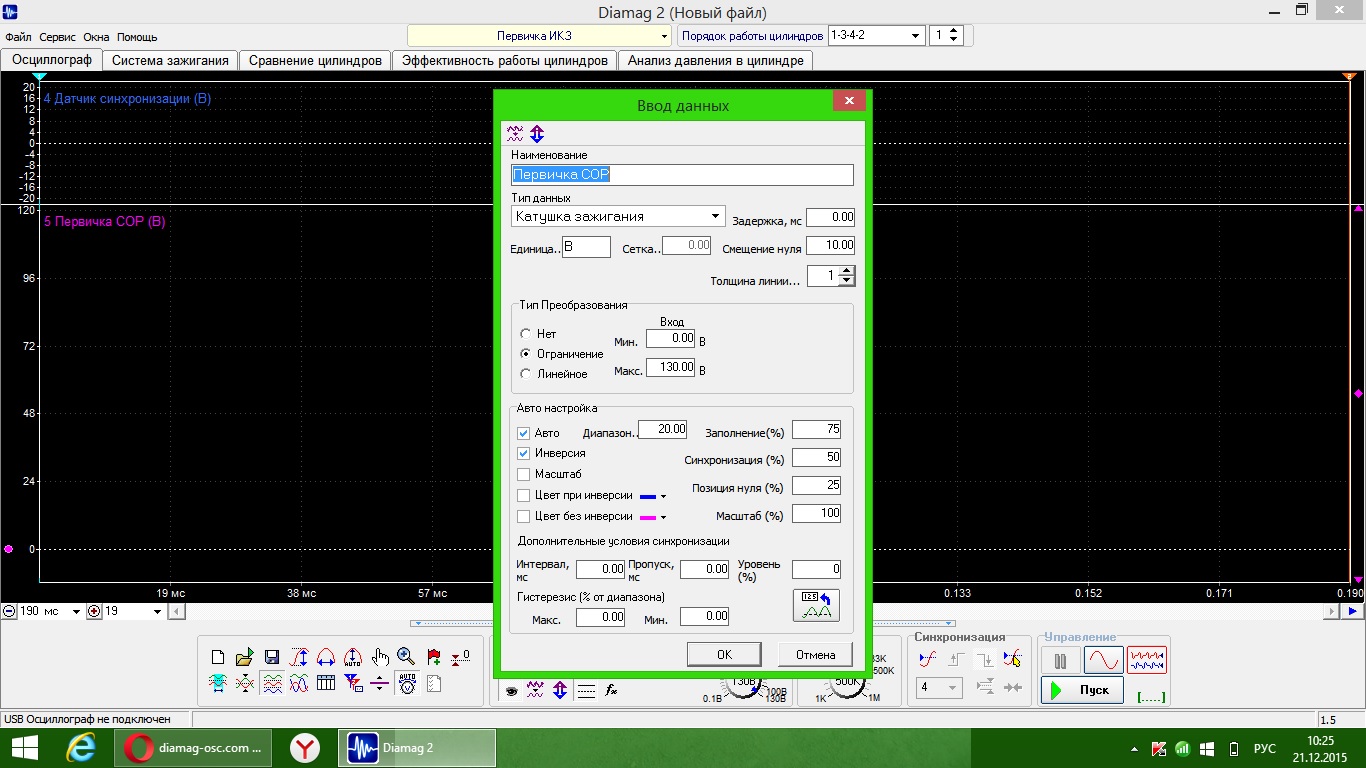Select rising edge synchronization icon
Screen dimensions: 1366x768
pos(956,659)
